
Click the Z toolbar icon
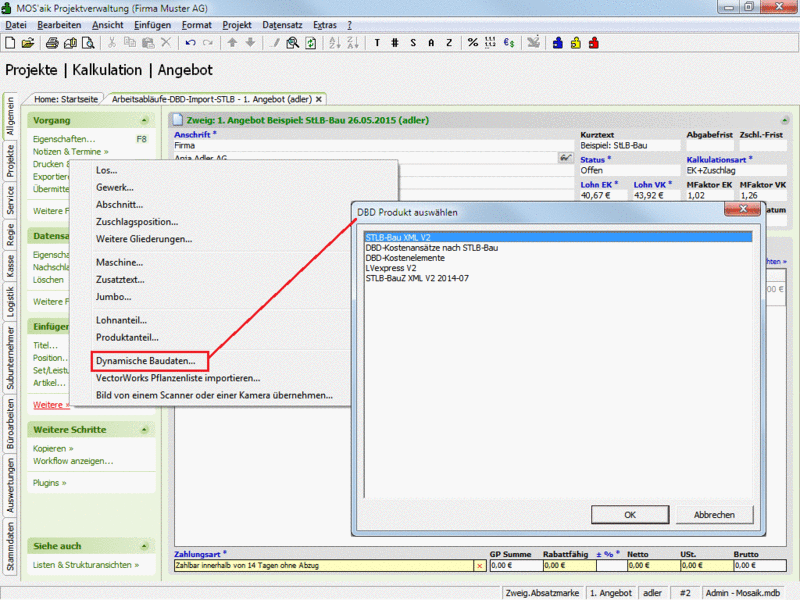tap(449, 43)
